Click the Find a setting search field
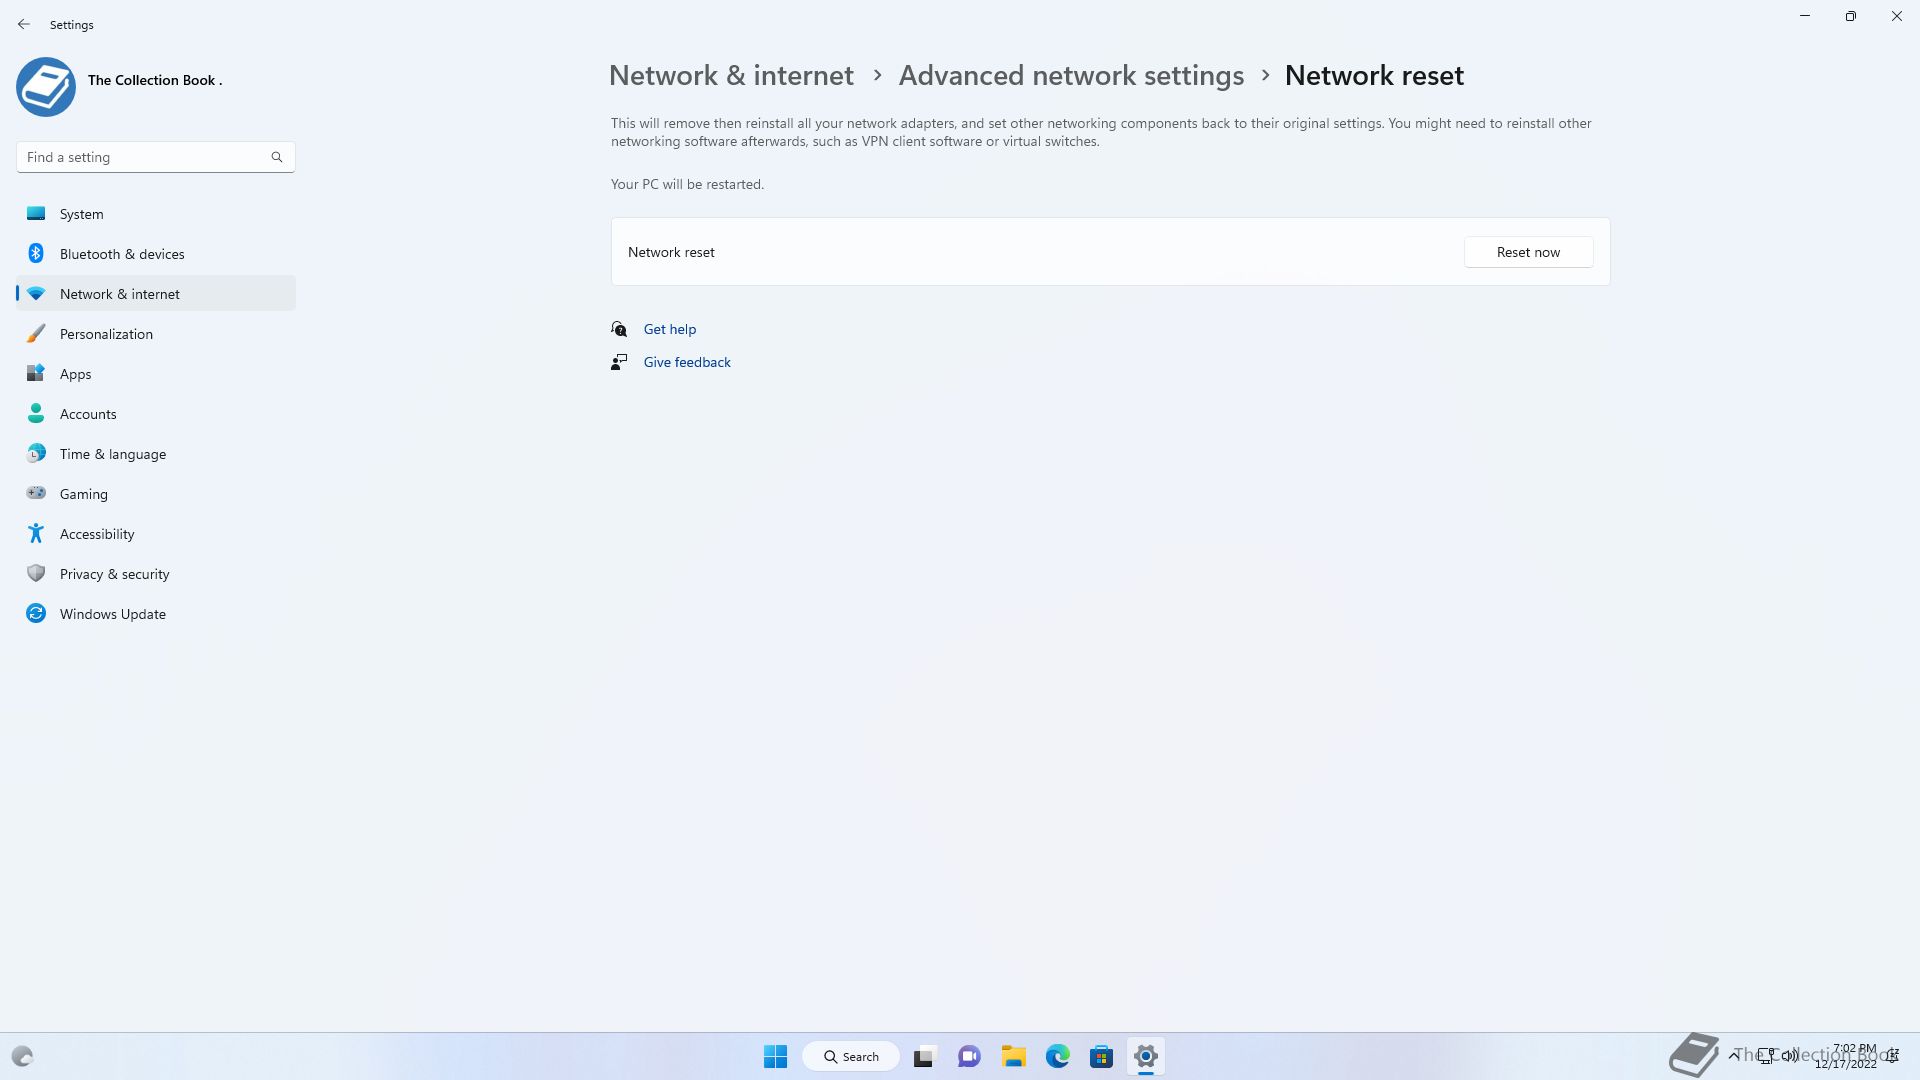The width and height of the screenshot is (1920, 1080). (156, 157)
